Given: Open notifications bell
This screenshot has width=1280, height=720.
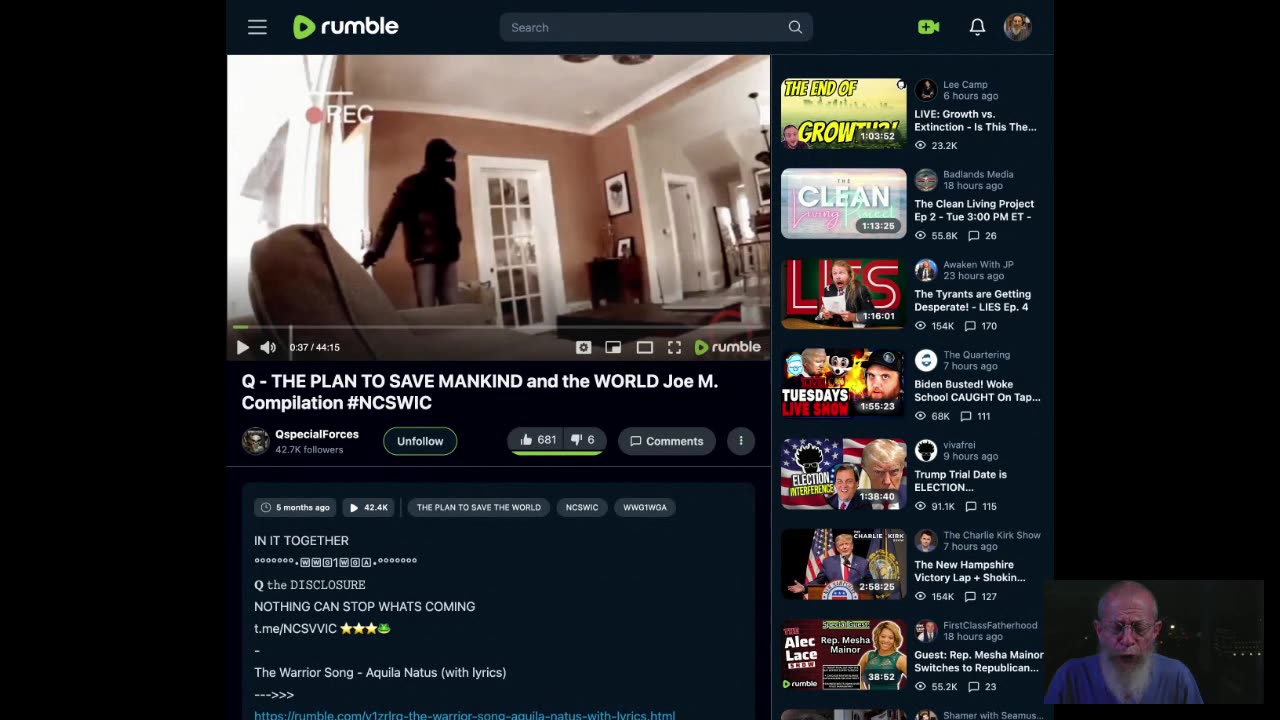Looking at the screenshot, I should tap(977, 27).
